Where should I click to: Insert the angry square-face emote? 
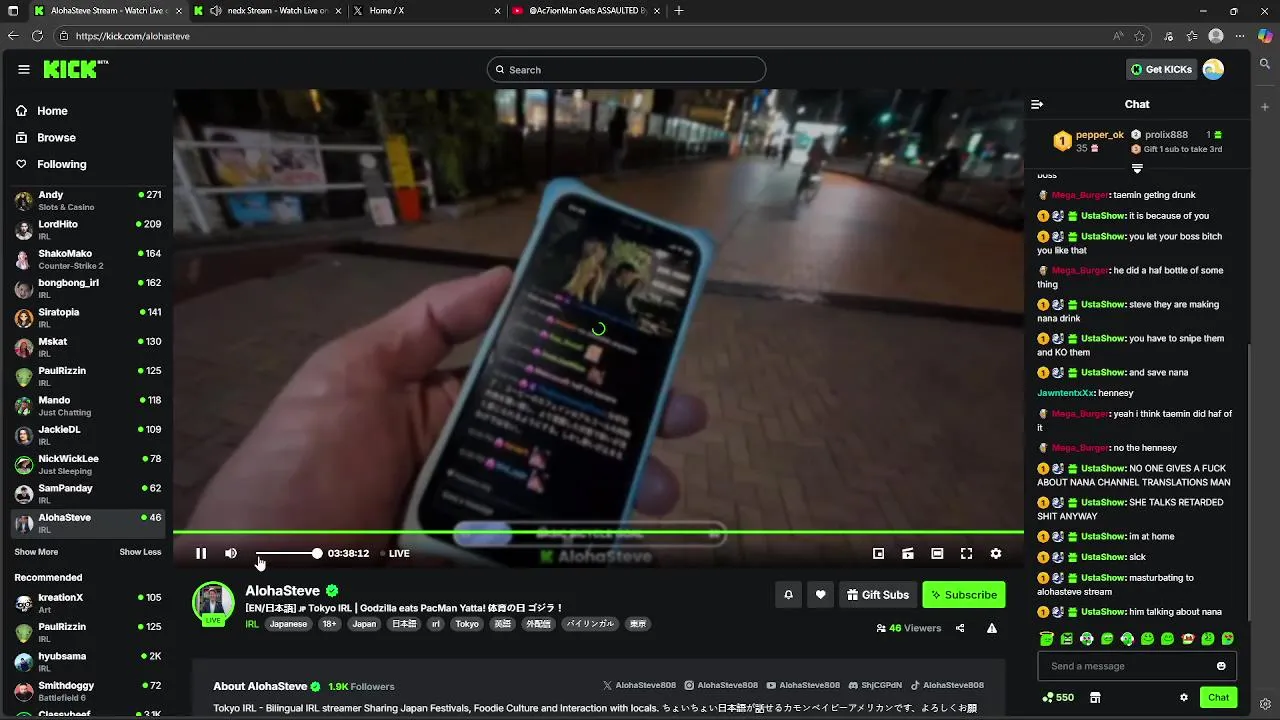coord(1067,638)
